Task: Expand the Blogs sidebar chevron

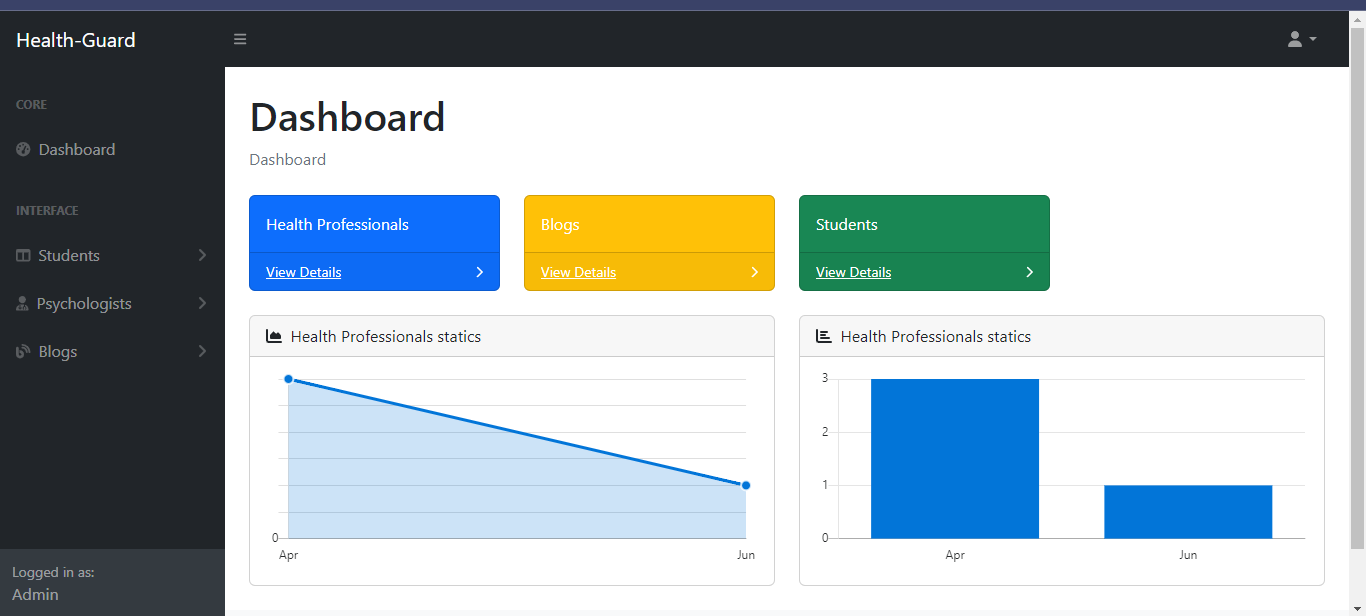Action: pos(202,352)
